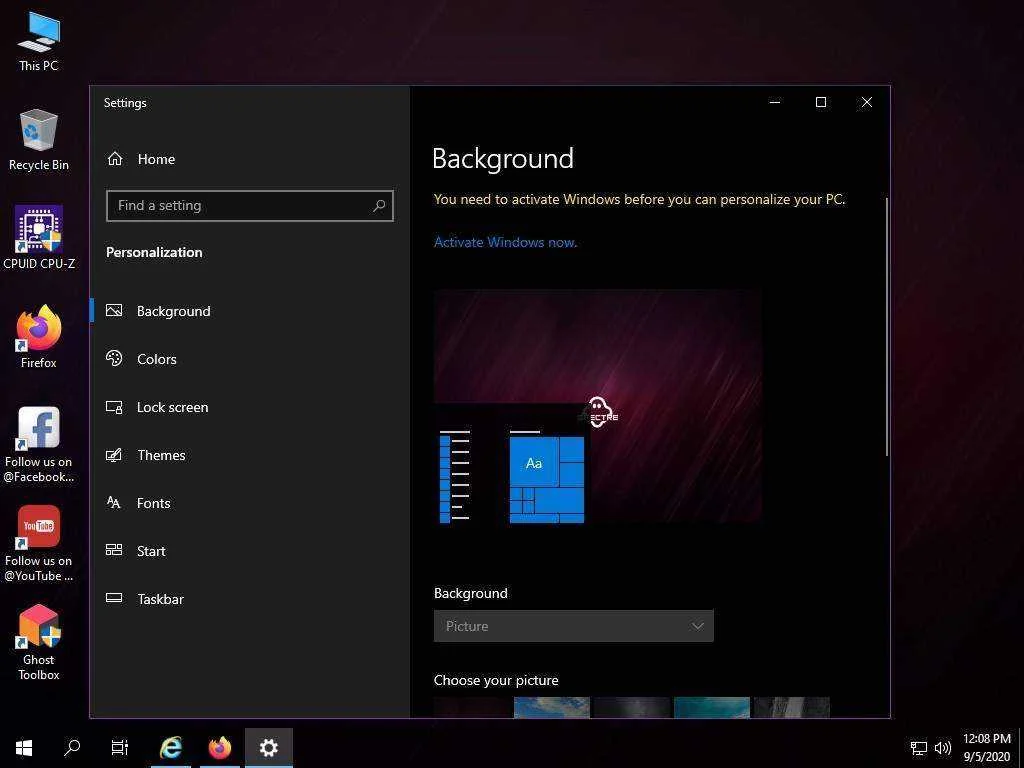Launch Internet Explorer from taskbar
Image resolution: width=1024 pixels, height=768 pixels.
tap(171, 748)
